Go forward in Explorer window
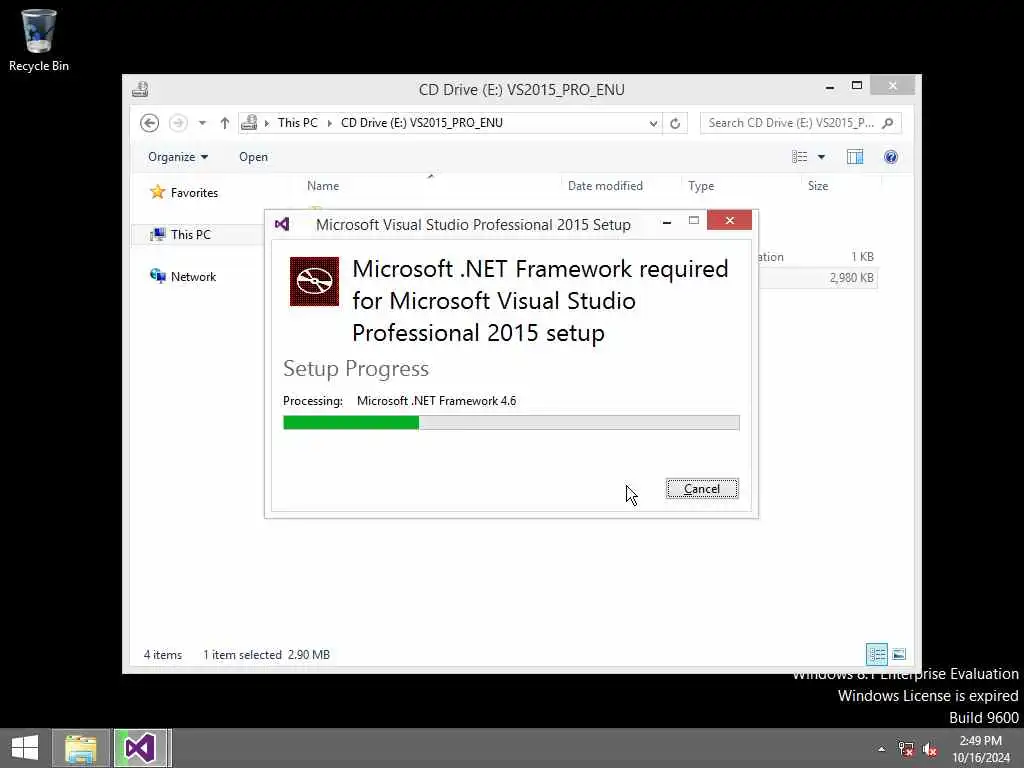The height and width of the screenshot is (768, 1024). coord(178,123)
